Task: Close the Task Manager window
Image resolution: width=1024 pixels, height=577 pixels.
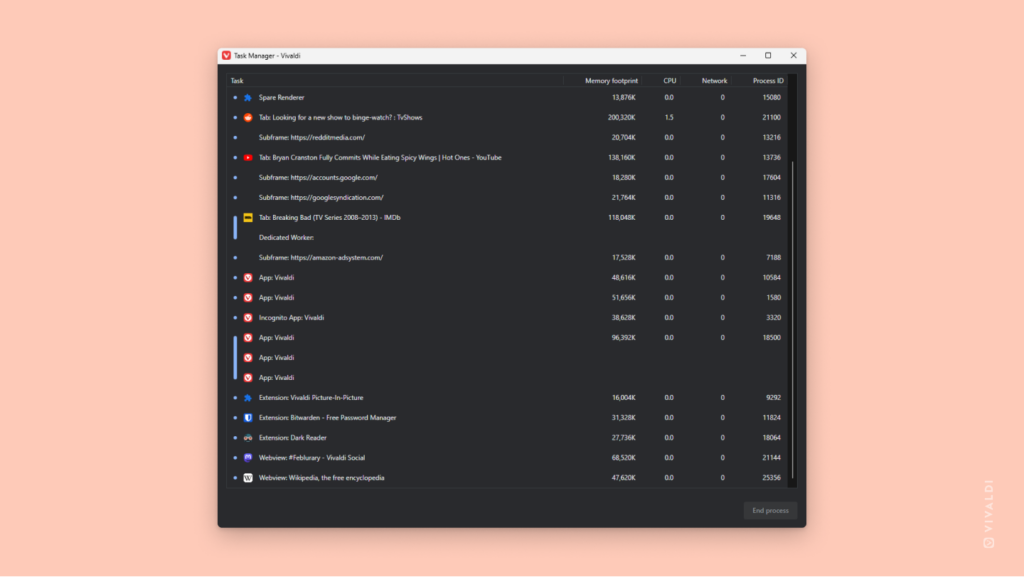Action: click(x=793, y=55)
